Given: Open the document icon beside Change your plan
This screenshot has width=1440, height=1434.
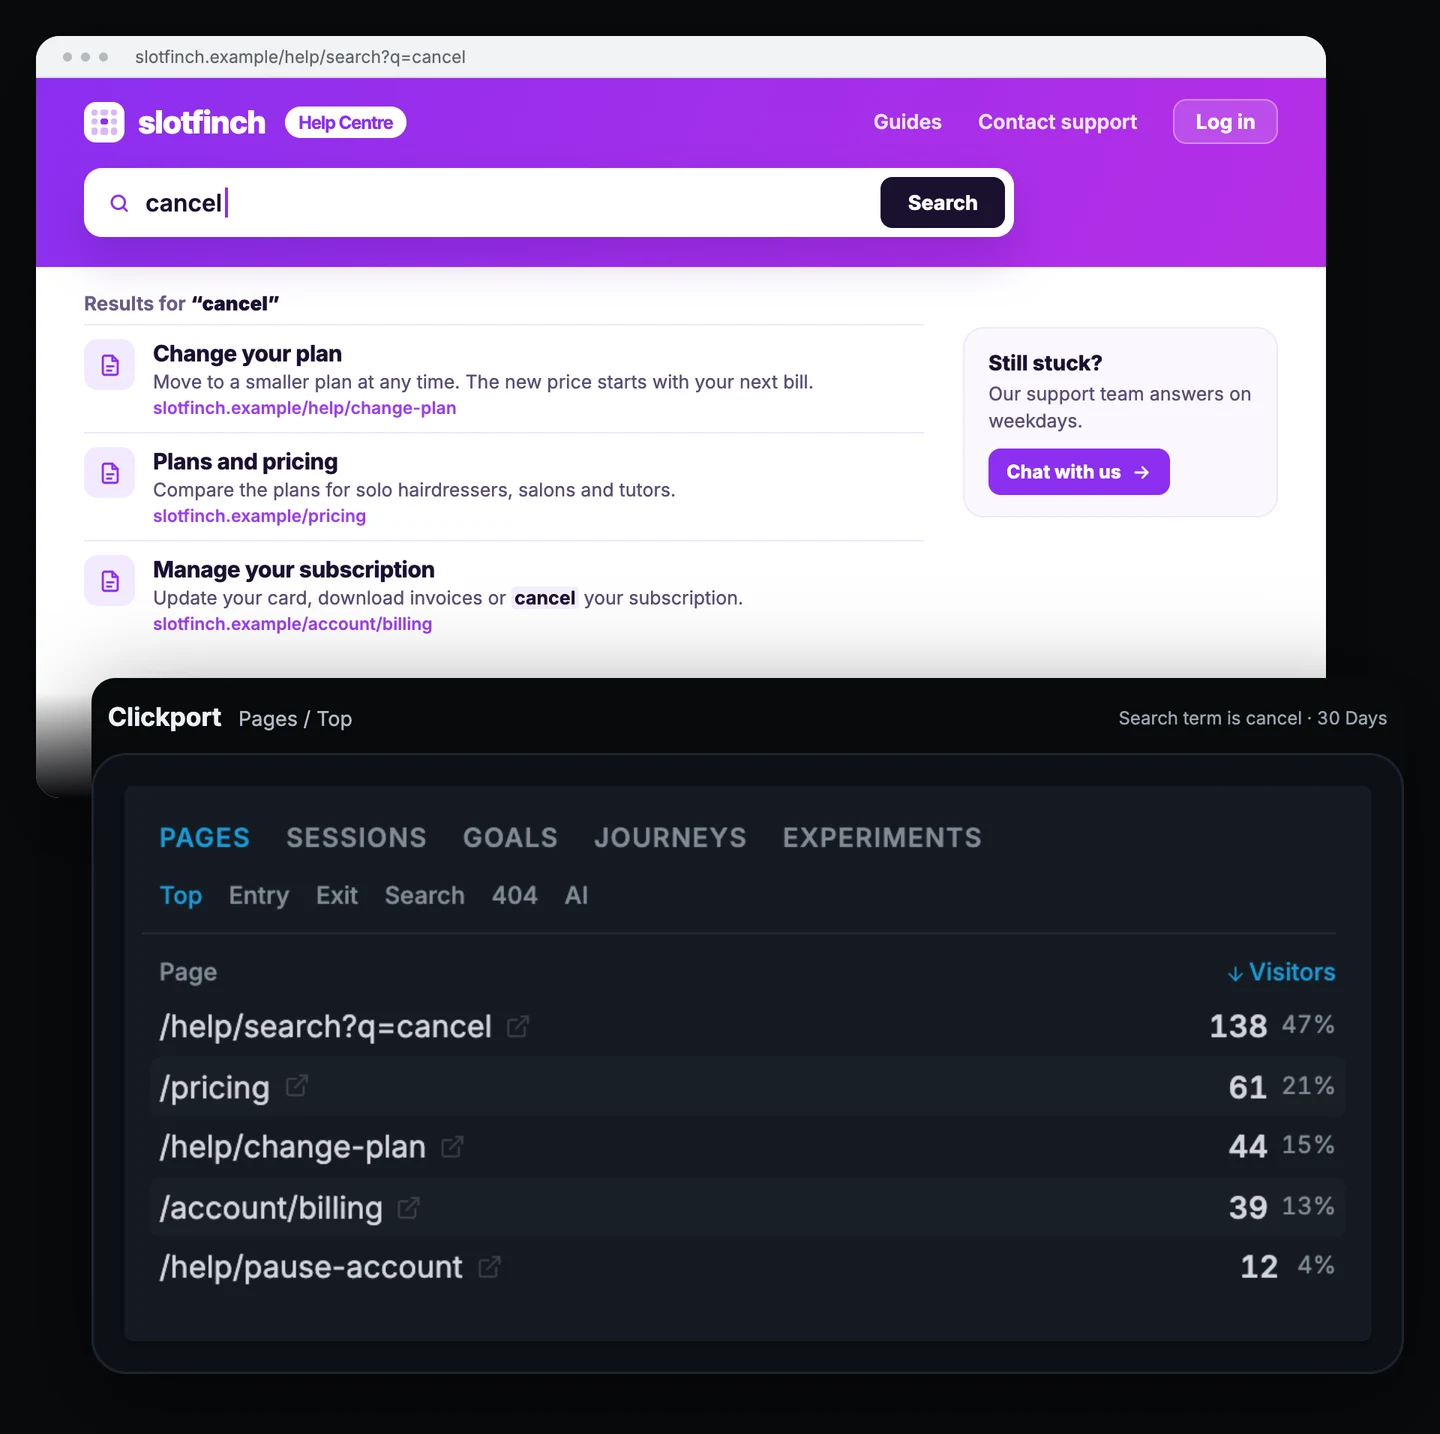Looking at the screenshot, I should tap(110, 365).
